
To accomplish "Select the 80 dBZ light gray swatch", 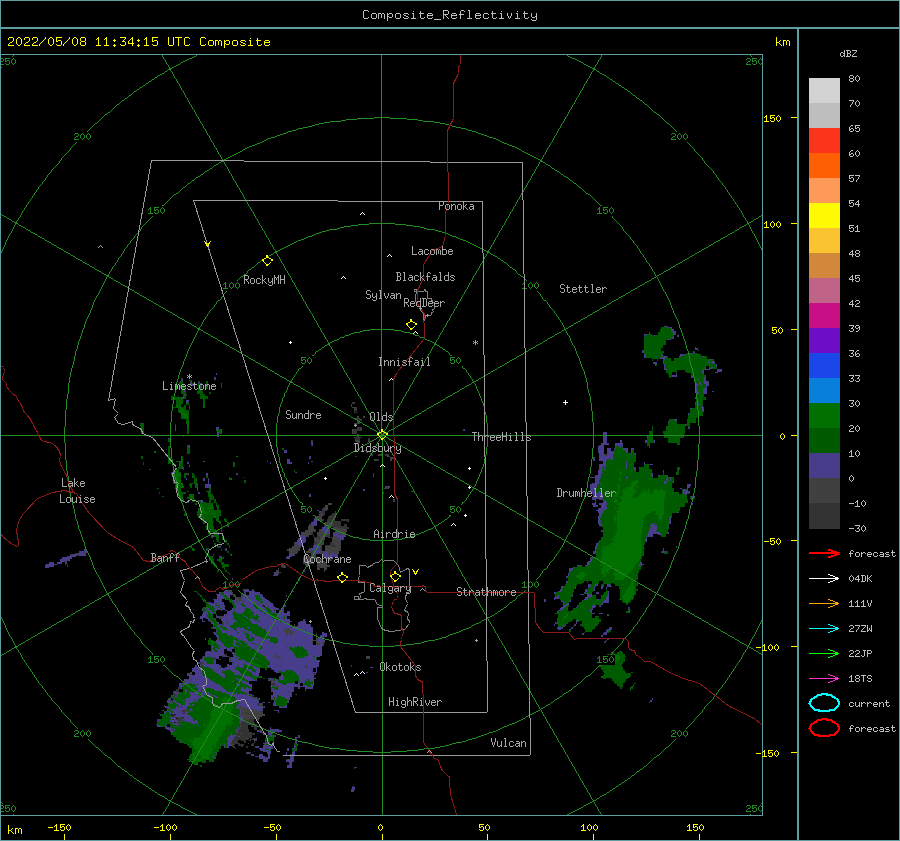I will (824, 90).
